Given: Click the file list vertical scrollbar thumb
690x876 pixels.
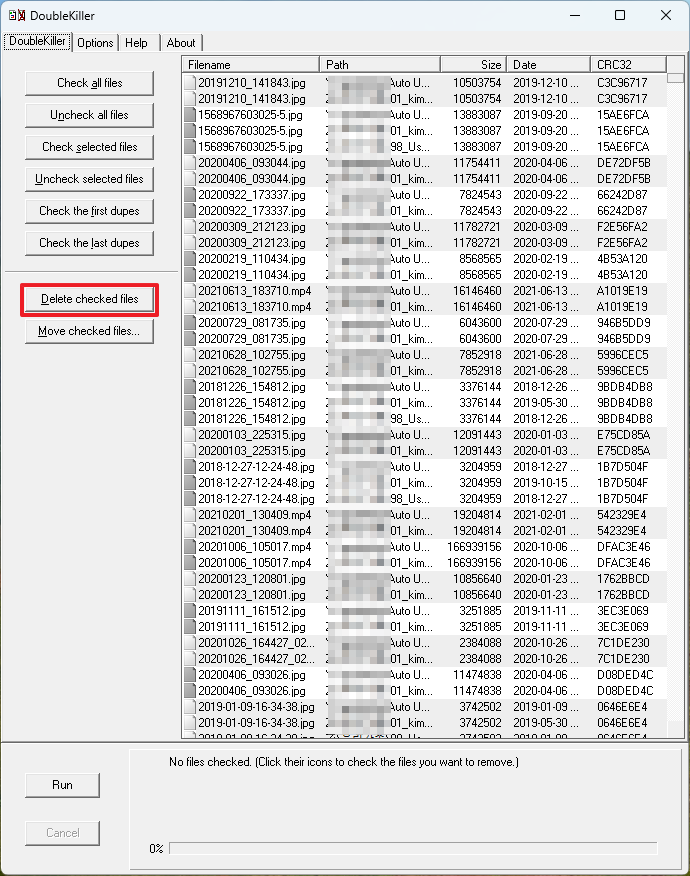Looking at the screenshot, I should (675, 78).
